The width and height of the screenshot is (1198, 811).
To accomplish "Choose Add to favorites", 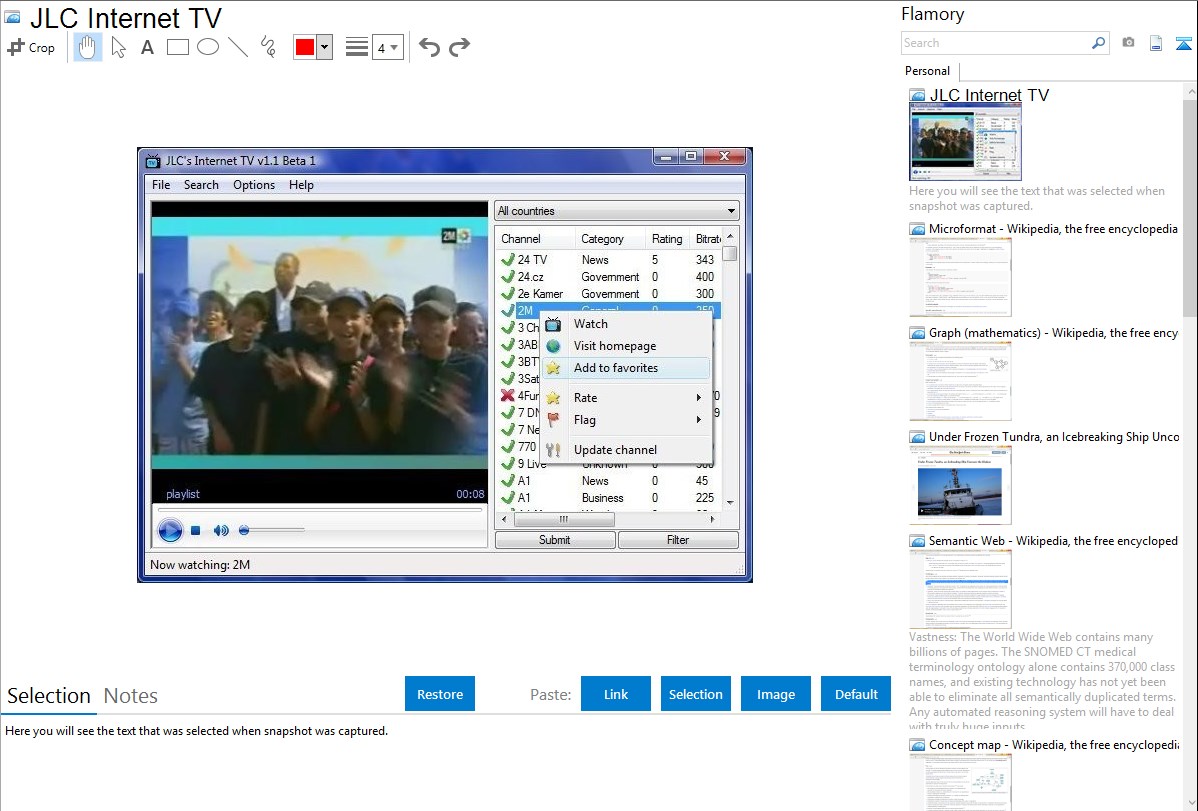I will point(626,368).
